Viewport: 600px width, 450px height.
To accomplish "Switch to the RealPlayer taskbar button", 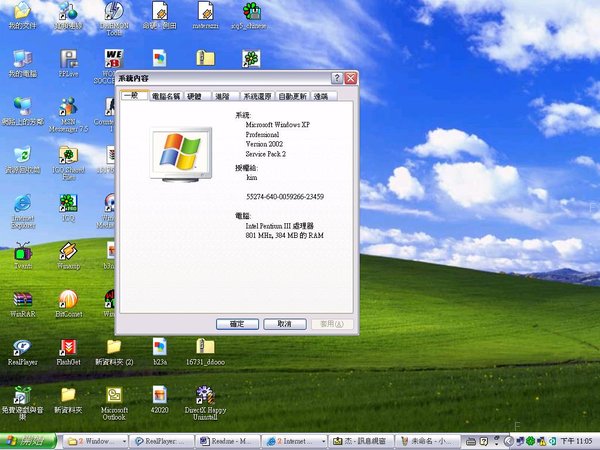I will click(161, 441).
